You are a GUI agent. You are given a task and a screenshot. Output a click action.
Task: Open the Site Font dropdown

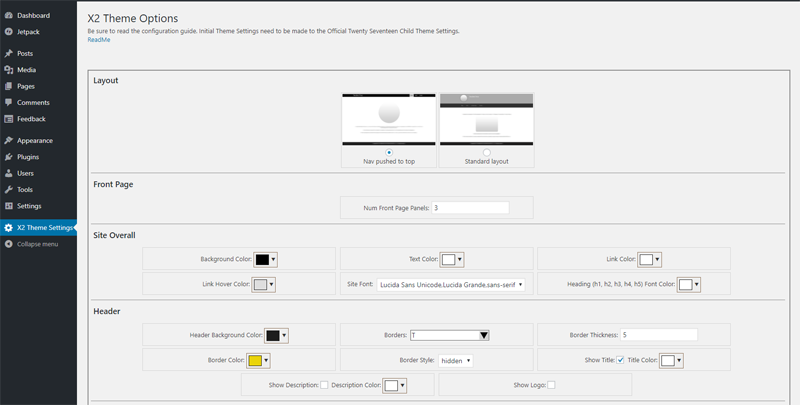pos(451,285)
